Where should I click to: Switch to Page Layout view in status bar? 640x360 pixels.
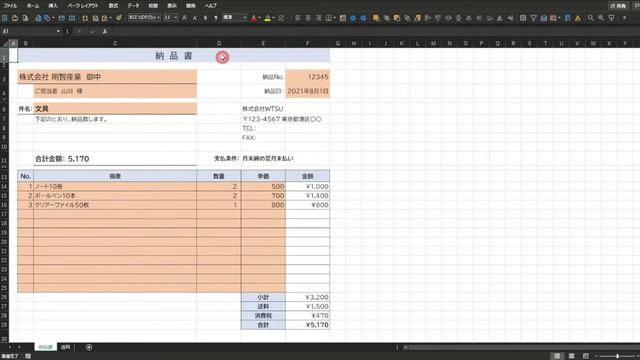(571, 356)
